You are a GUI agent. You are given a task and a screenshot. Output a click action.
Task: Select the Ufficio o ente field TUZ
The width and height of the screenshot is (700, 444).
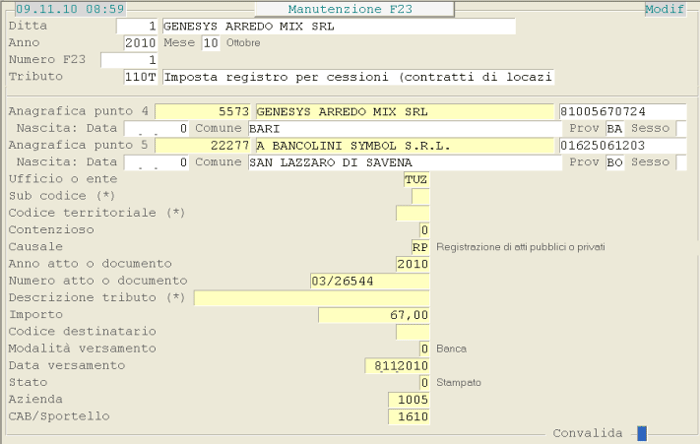click(x=415, y=180)
